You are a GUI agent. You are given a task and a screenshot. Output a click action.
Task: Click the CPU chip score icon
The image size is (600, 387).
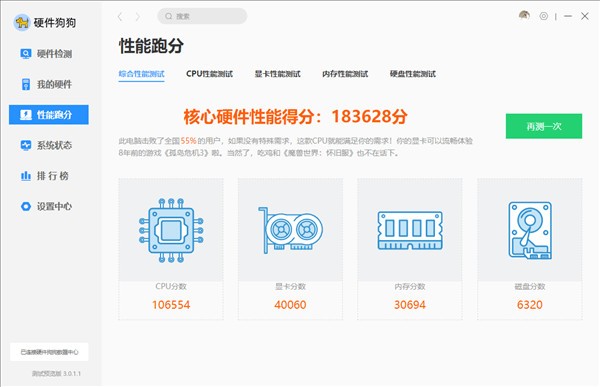coord(171,230)
